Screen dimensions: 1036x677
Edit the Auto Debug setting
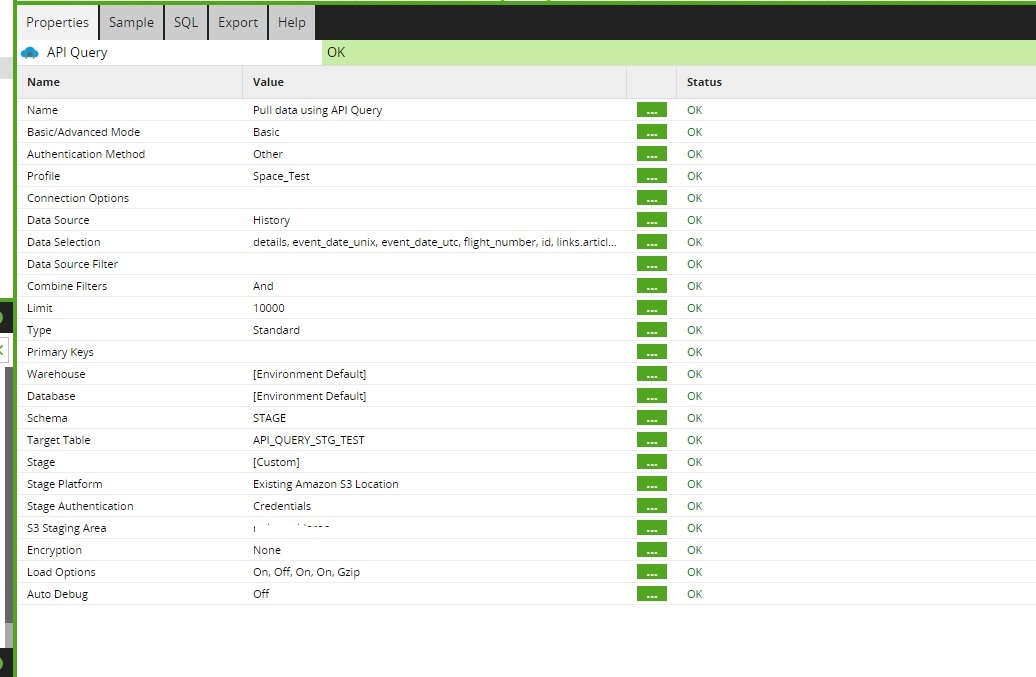(x=651, y=594)
